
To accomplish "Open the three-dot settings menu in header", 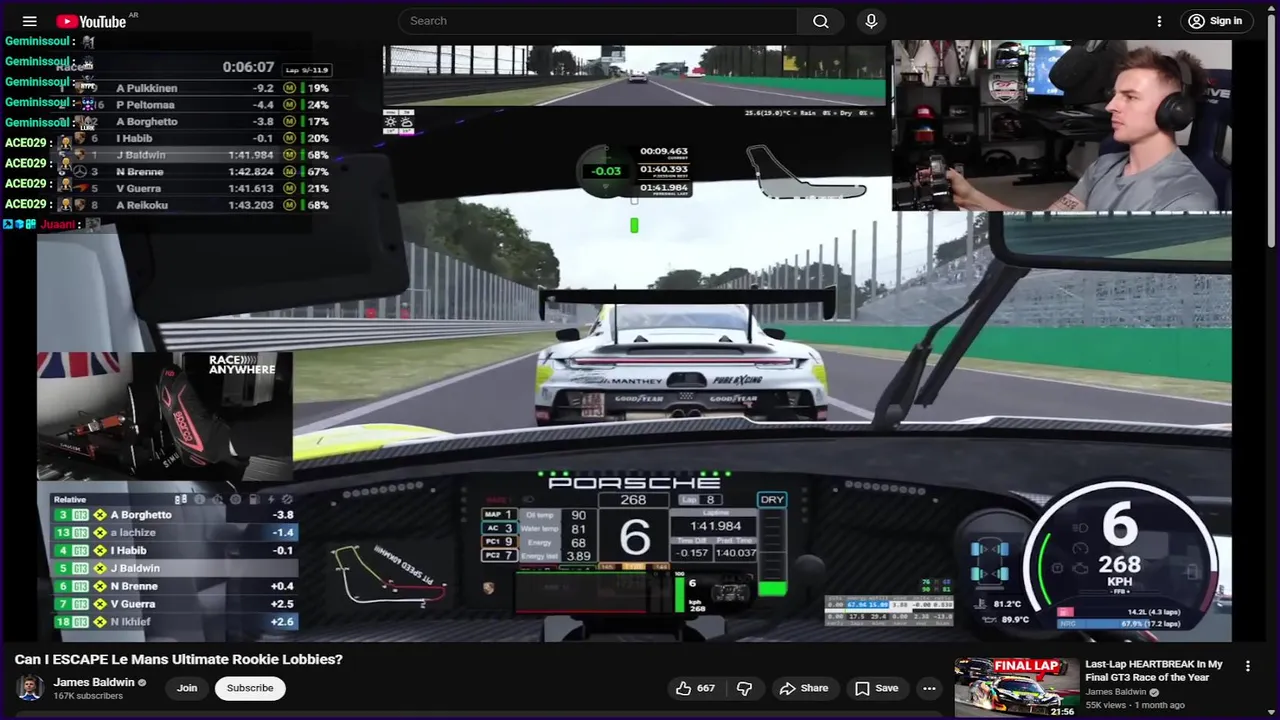I will 1159,21.
